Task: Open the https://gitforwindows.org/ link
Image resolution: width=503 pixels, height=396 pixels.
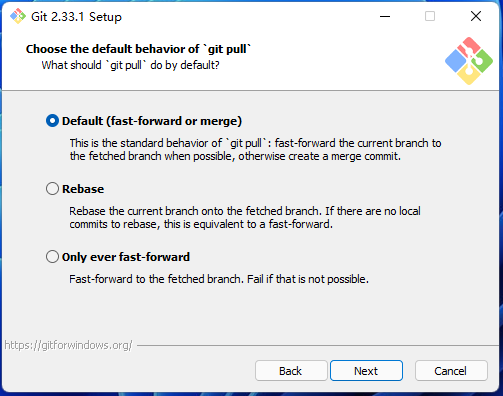Action: pyautogui.click(x=68, y=345)
